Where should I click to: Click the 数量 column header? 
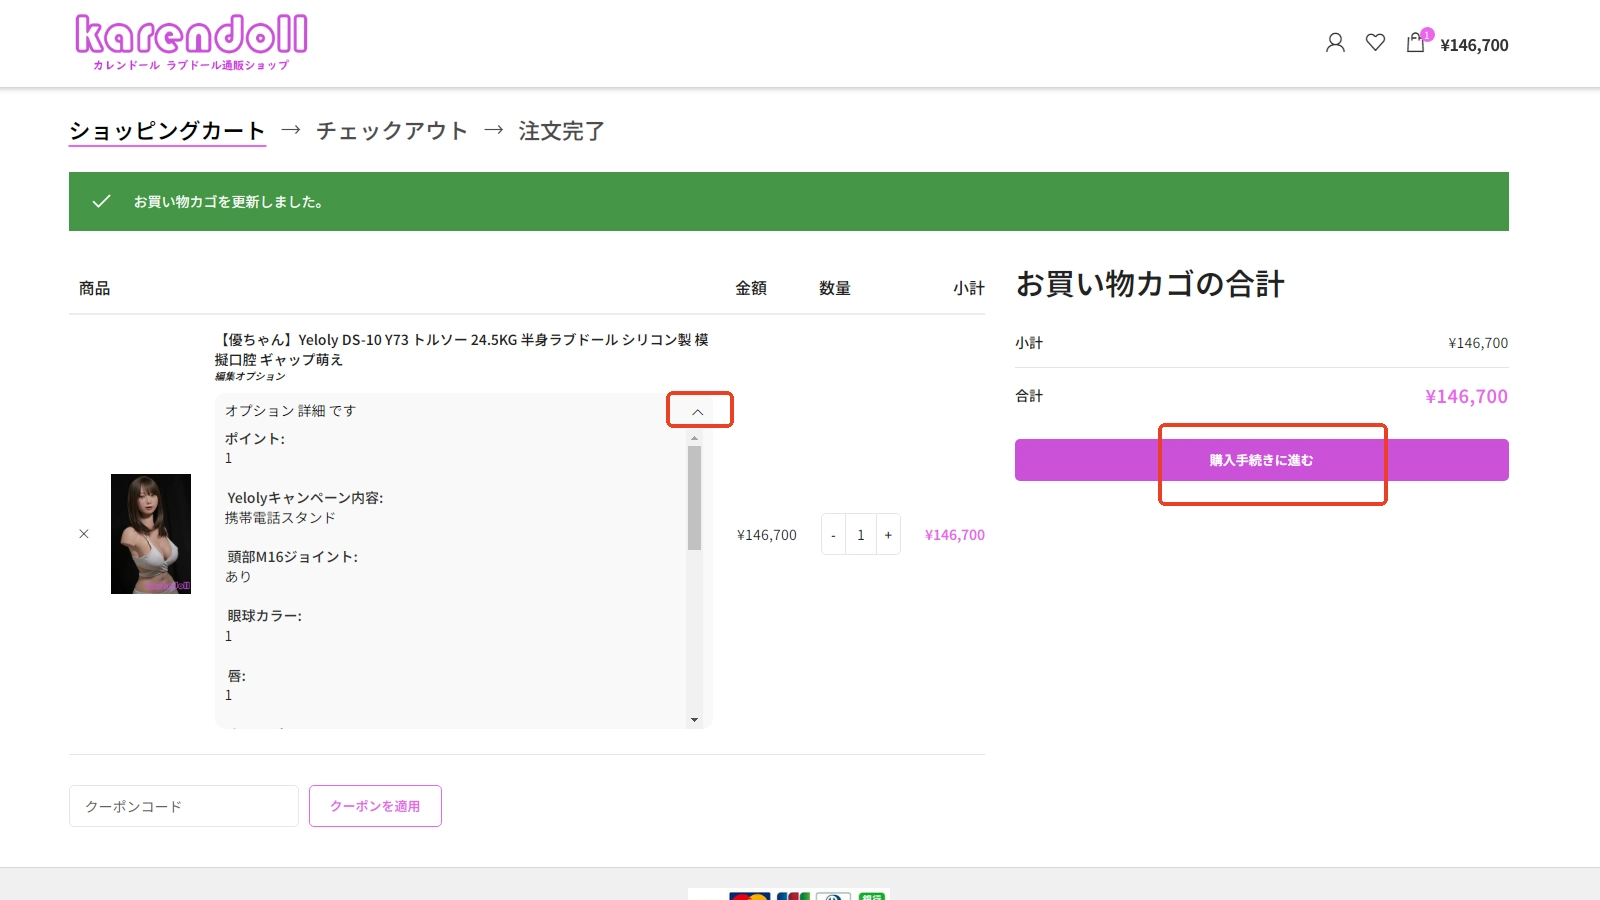[x=835, y=288]
